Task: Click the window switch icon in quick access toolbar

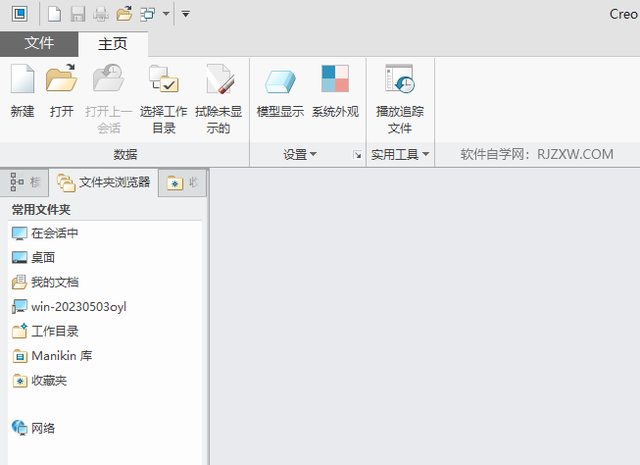Action: pyautogui.click(x=148, y=14)
